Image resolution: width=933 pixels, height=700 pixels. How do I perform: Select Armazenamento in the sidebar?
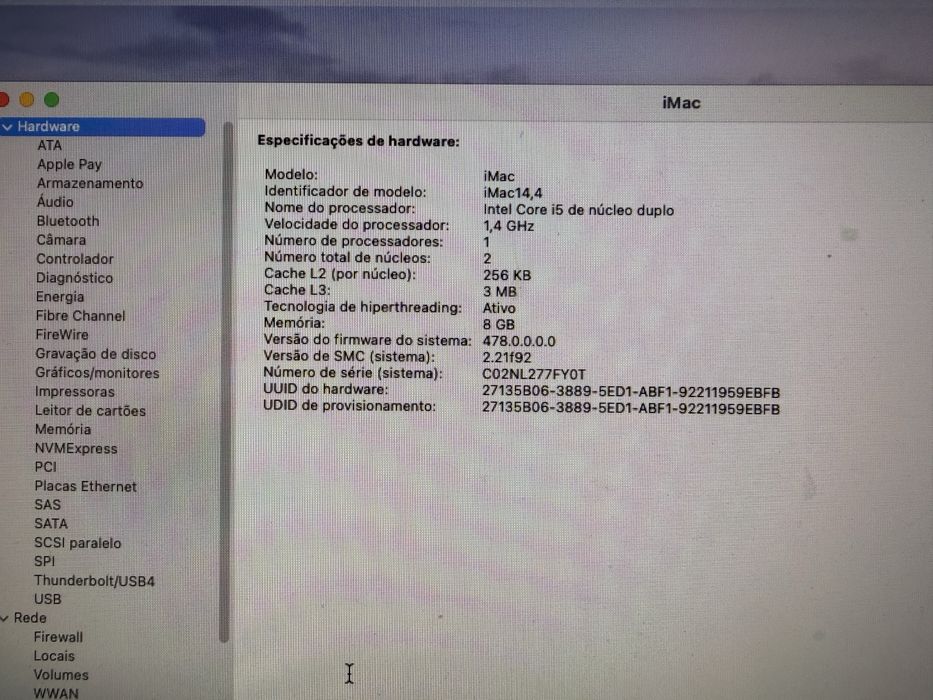pyautogui.click(x=90, y=183)
